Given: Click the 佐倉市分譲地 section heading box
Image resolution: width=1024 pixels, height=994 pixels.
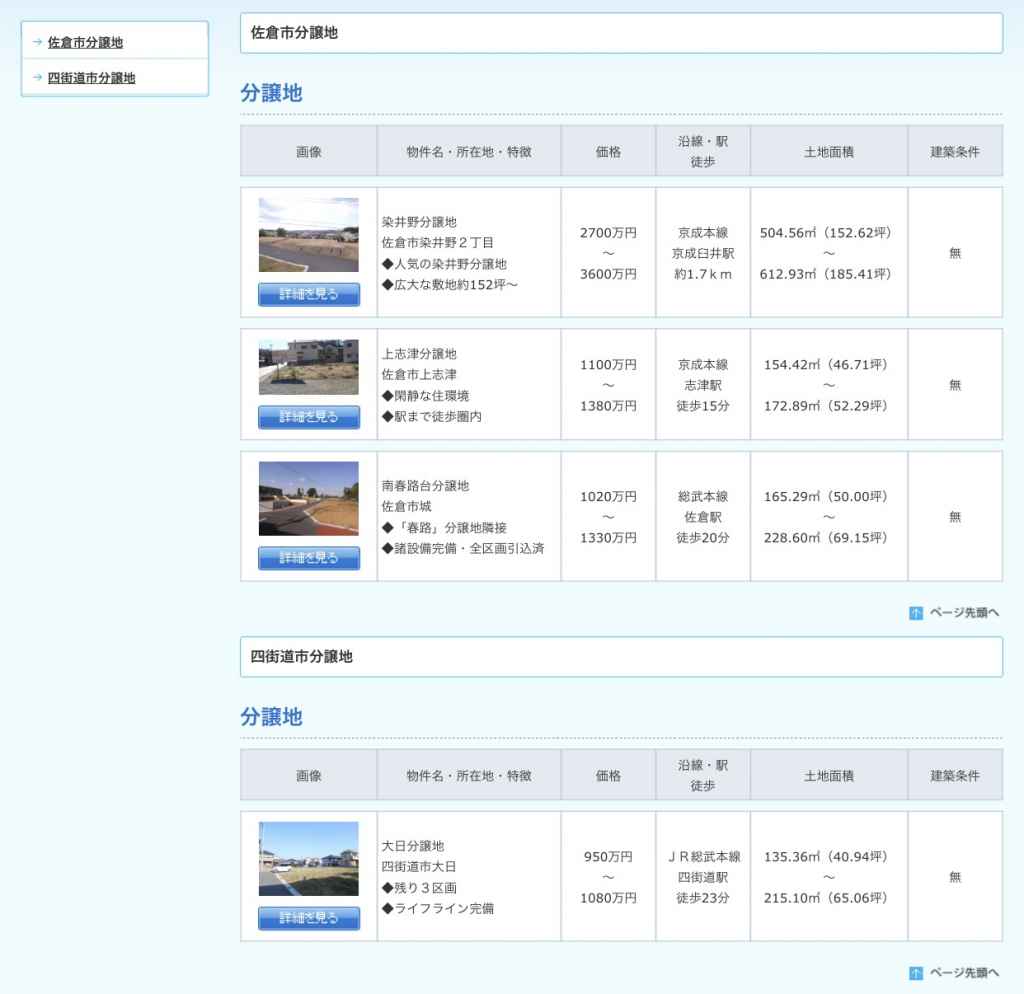Looking at the screenshot, I should point(621,33).
